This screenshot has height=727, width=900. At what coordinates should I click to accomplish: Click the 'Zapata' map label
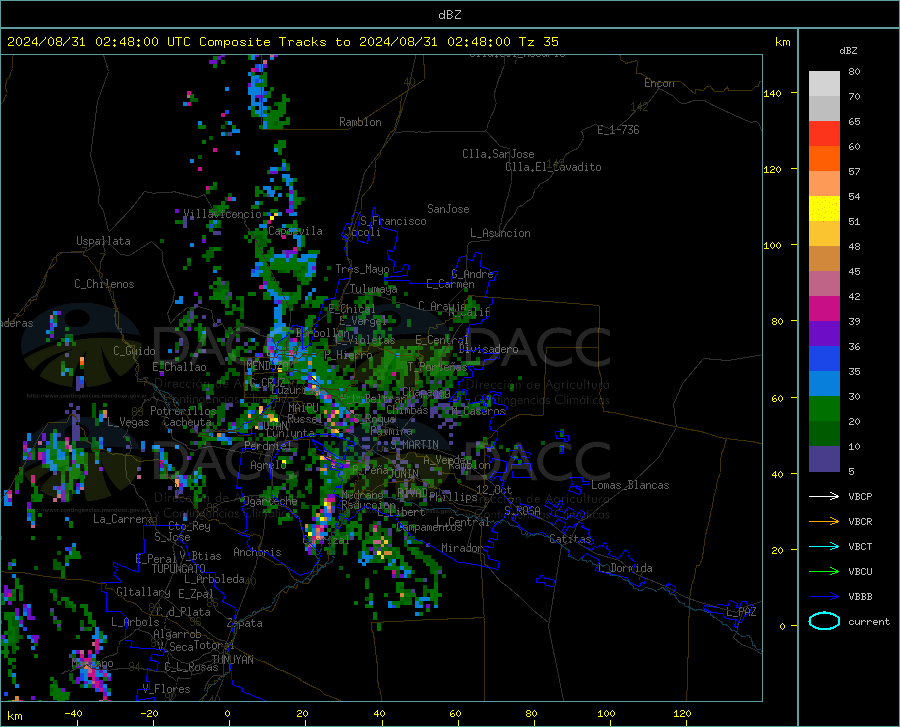click(x=245, y=623)
